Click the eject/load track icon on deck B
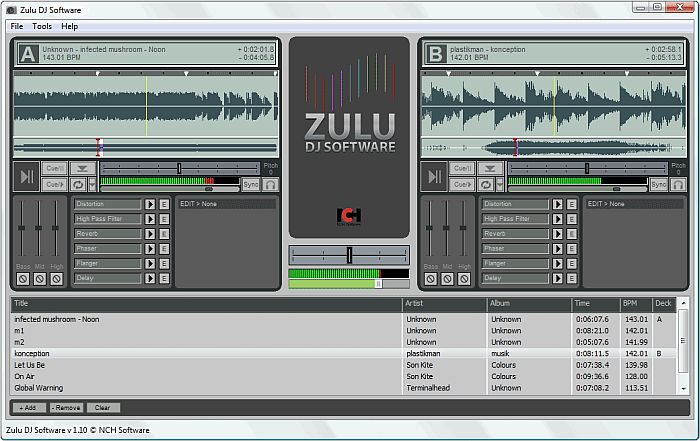Viewport: 700px width, 441px height. [486, 168]
